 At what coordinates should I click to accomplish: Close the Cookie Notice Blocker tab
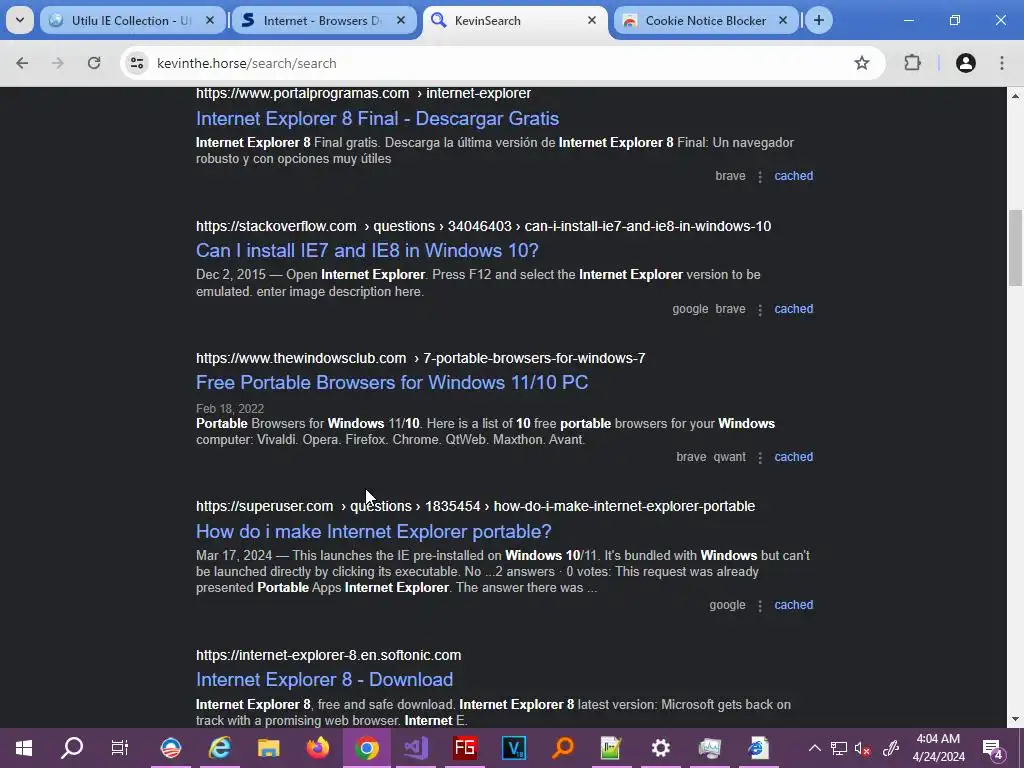pyautogui.click(x=783, y=20)
